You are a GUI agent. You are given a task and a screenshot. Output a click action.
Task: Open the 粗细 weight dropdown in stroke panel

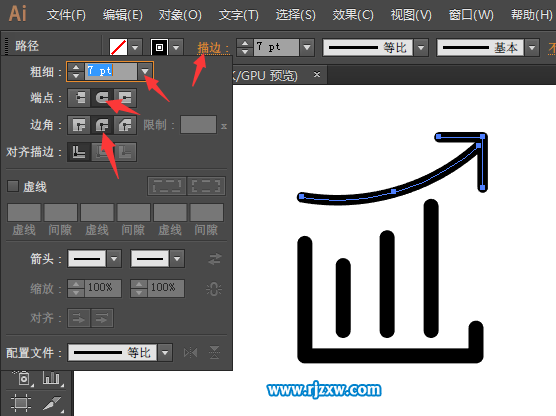click(145, 71)
